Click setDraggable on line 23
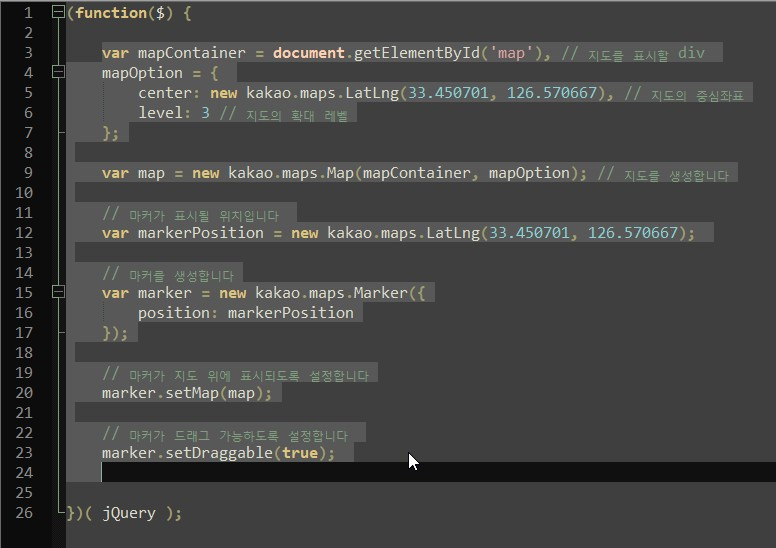Image resolution: width=776 pixels, height=548 pixels. [219, 453]
